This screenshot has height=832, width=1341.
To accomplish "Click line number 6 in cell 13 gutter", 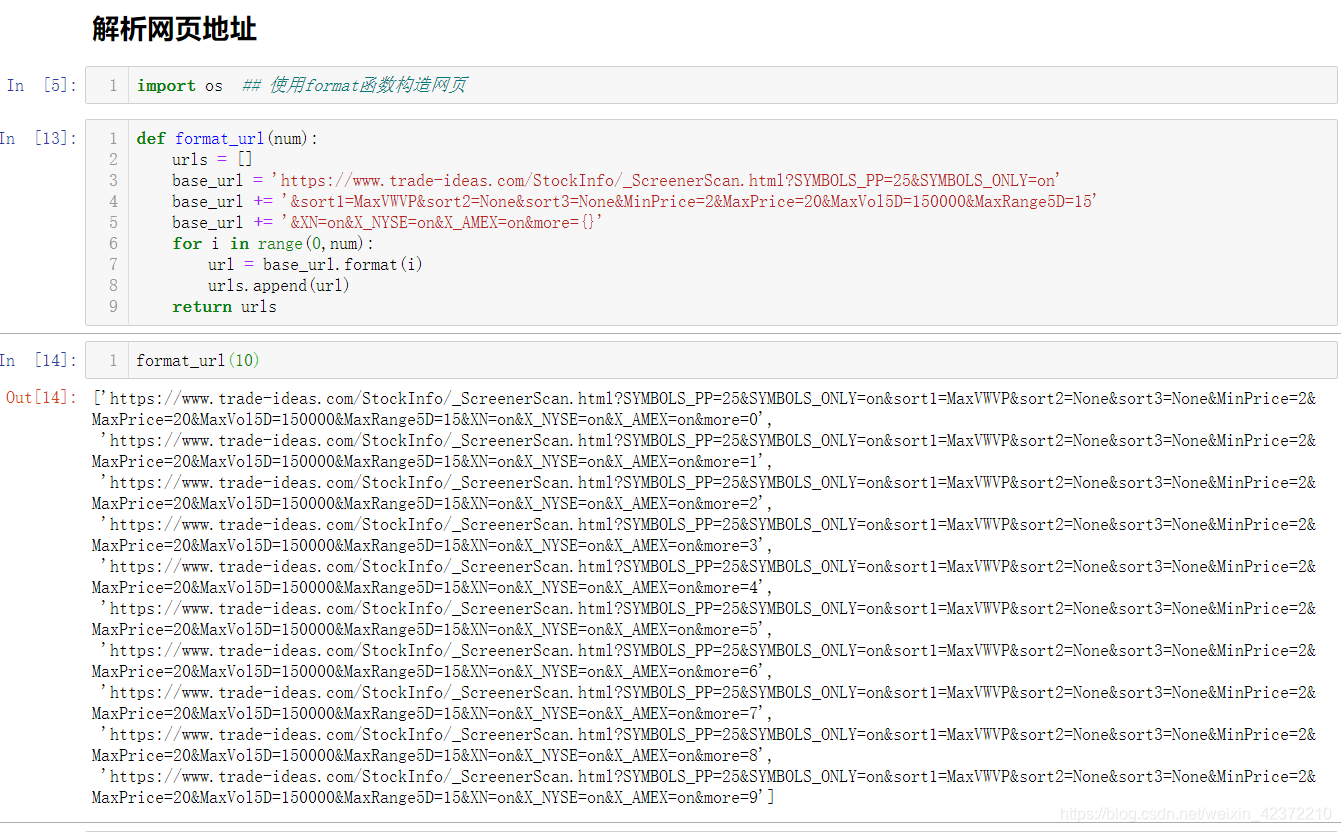I will pyautogui.click(x=113, y=243).
